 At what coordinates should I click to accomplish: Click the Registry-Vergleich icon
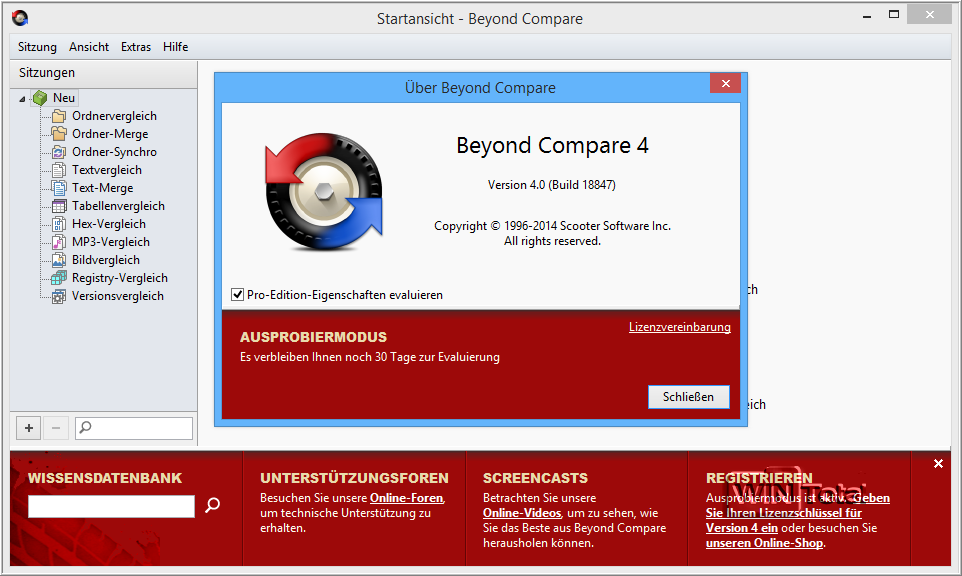(x=59, y=278)
